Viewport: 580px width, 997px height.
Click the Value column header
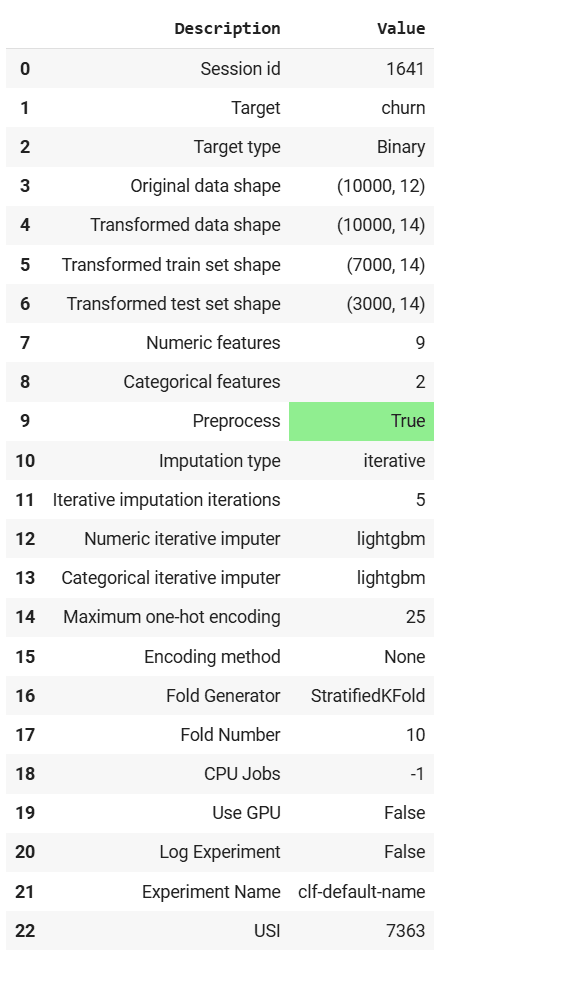coord(401,29)
